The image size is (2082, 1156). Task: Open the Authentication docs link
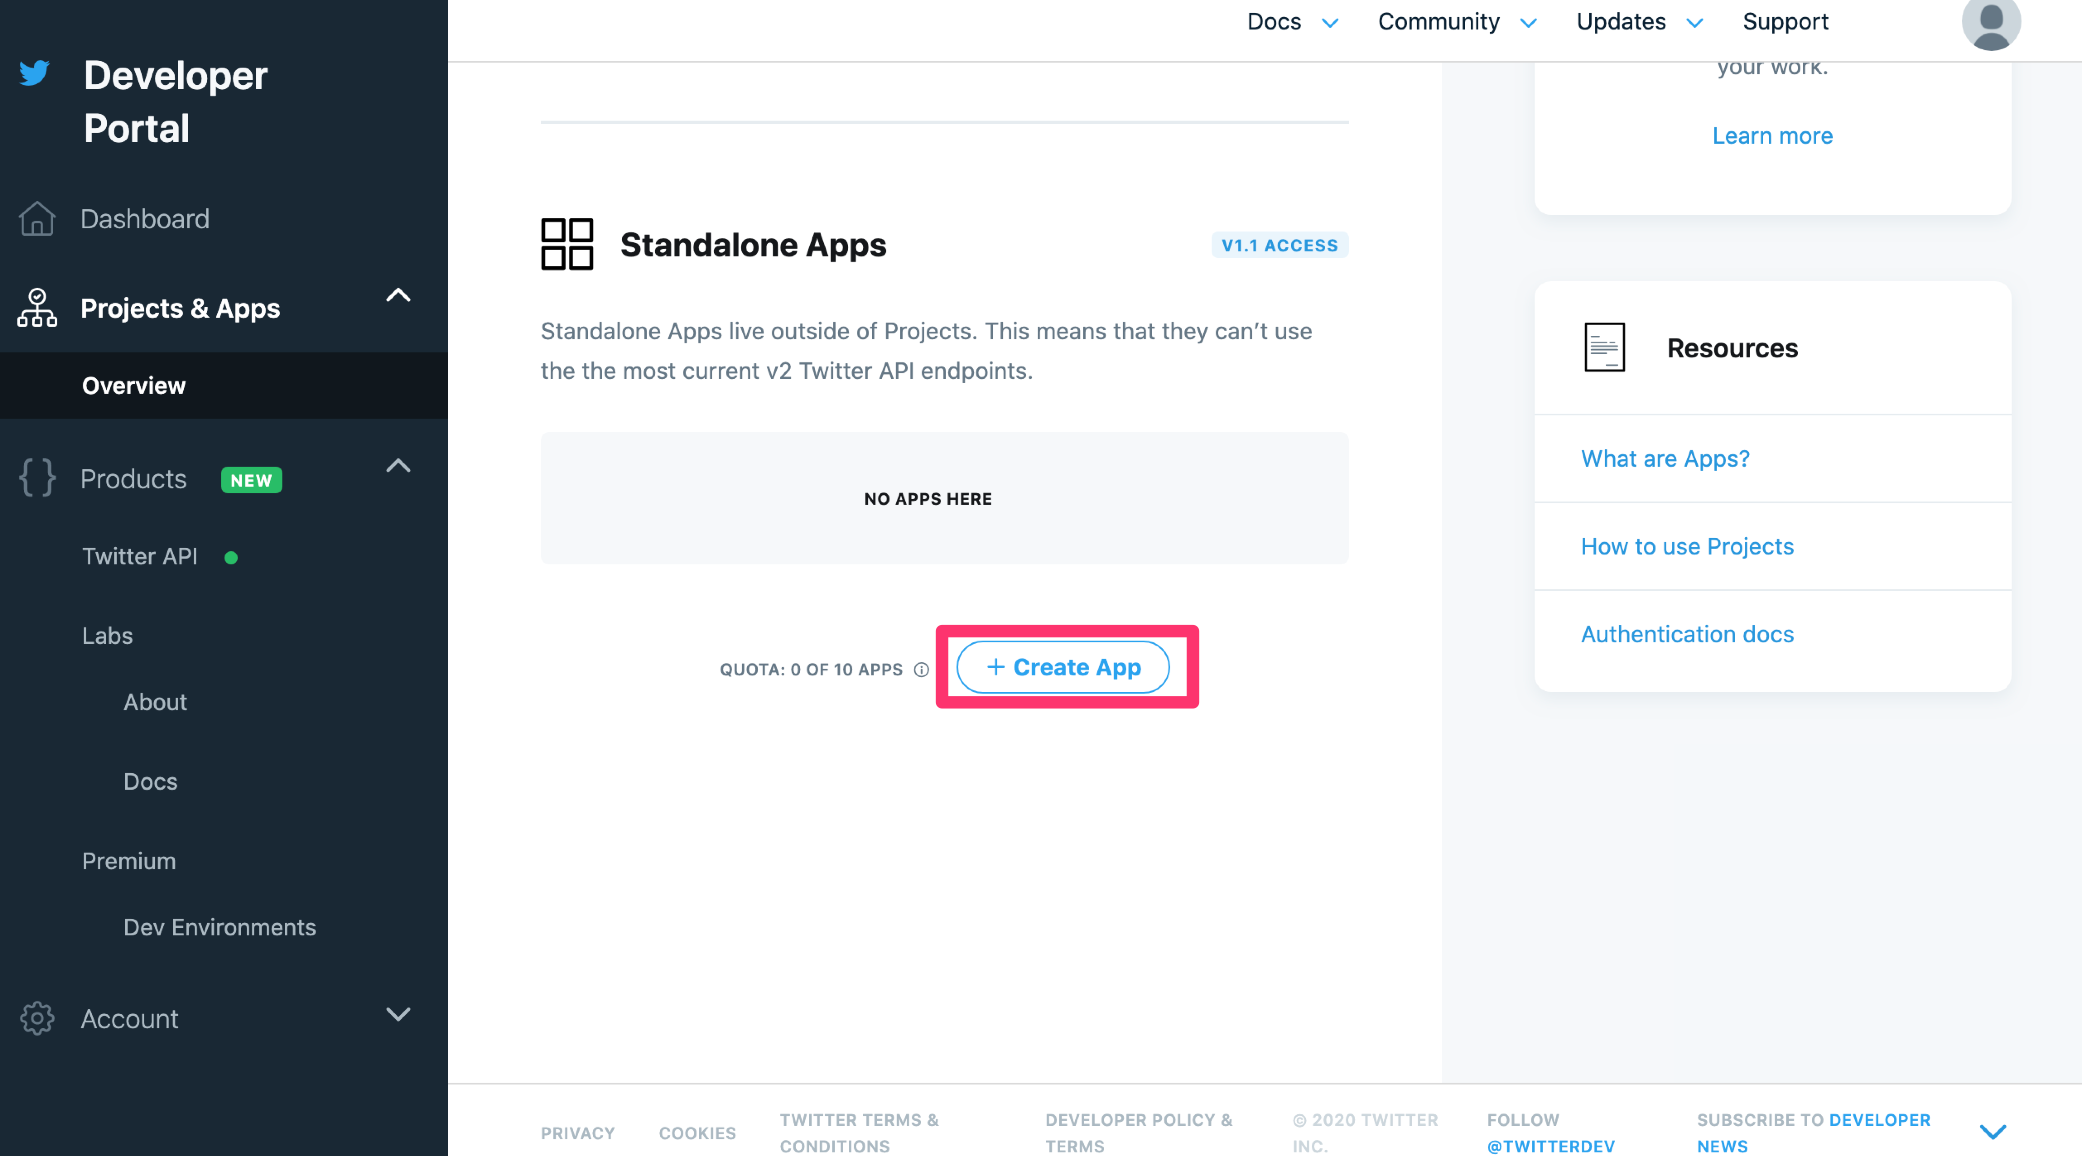[1687, 634]
